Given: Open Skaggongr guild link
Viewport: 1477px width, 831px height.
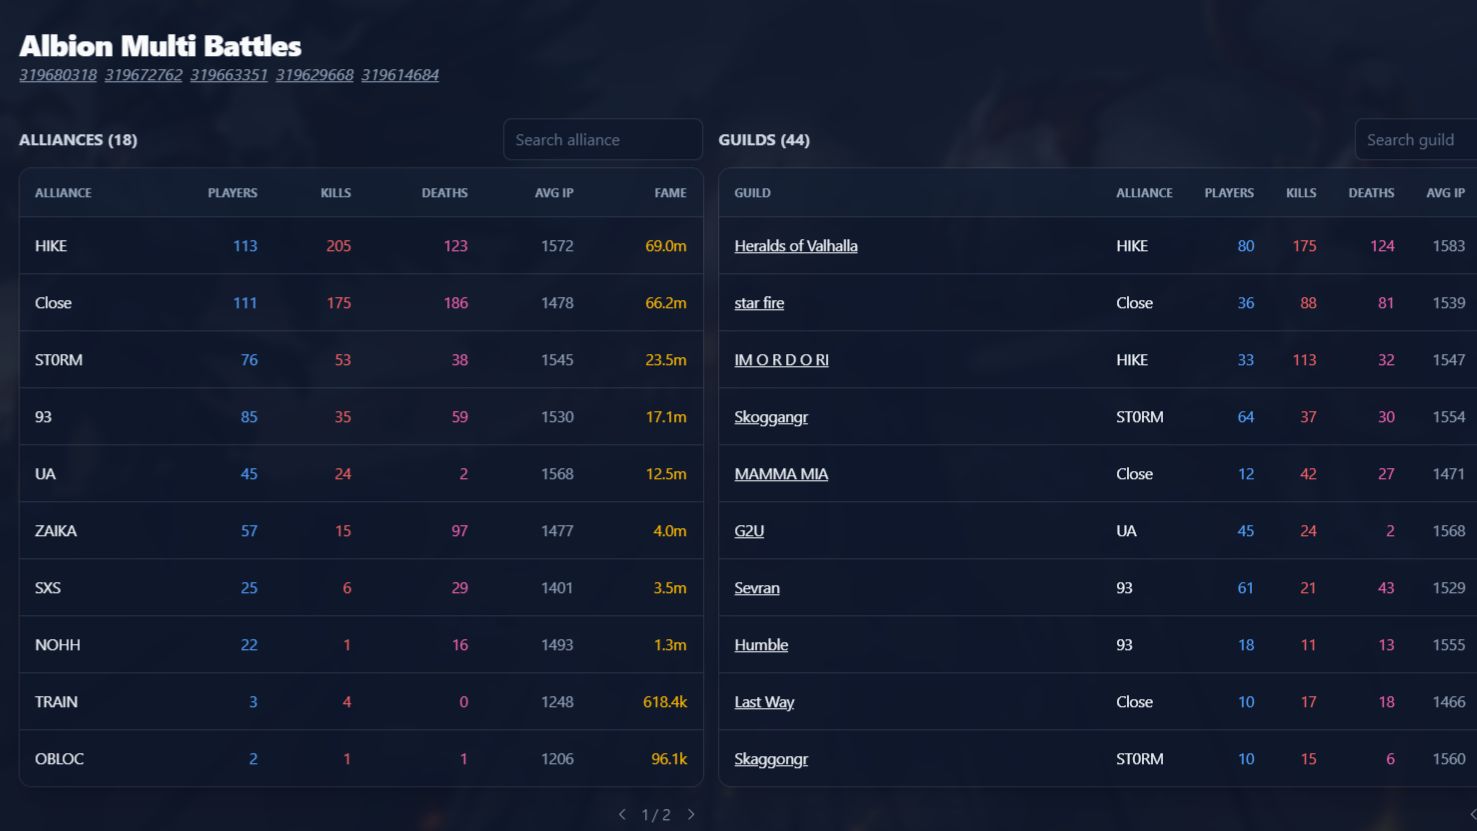Looking at the screenshot, I should point(771,759).
